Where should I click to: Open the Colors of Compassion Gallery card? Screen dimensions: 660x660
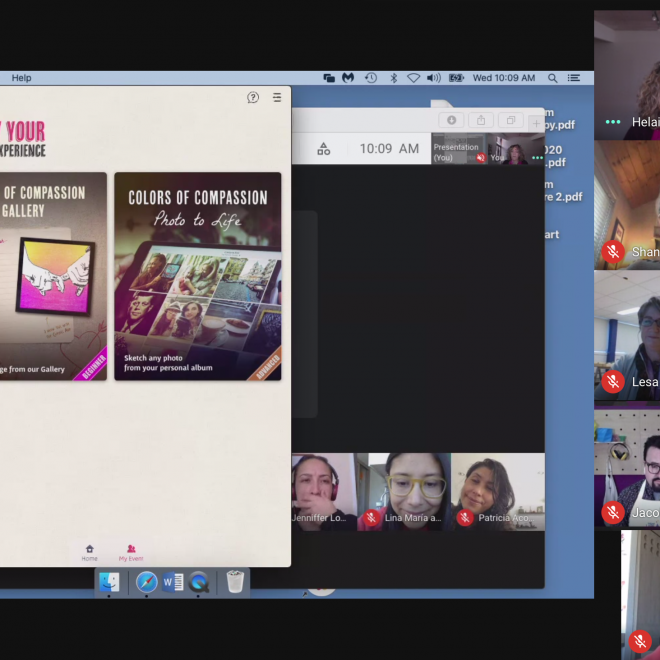click(52, 276)
